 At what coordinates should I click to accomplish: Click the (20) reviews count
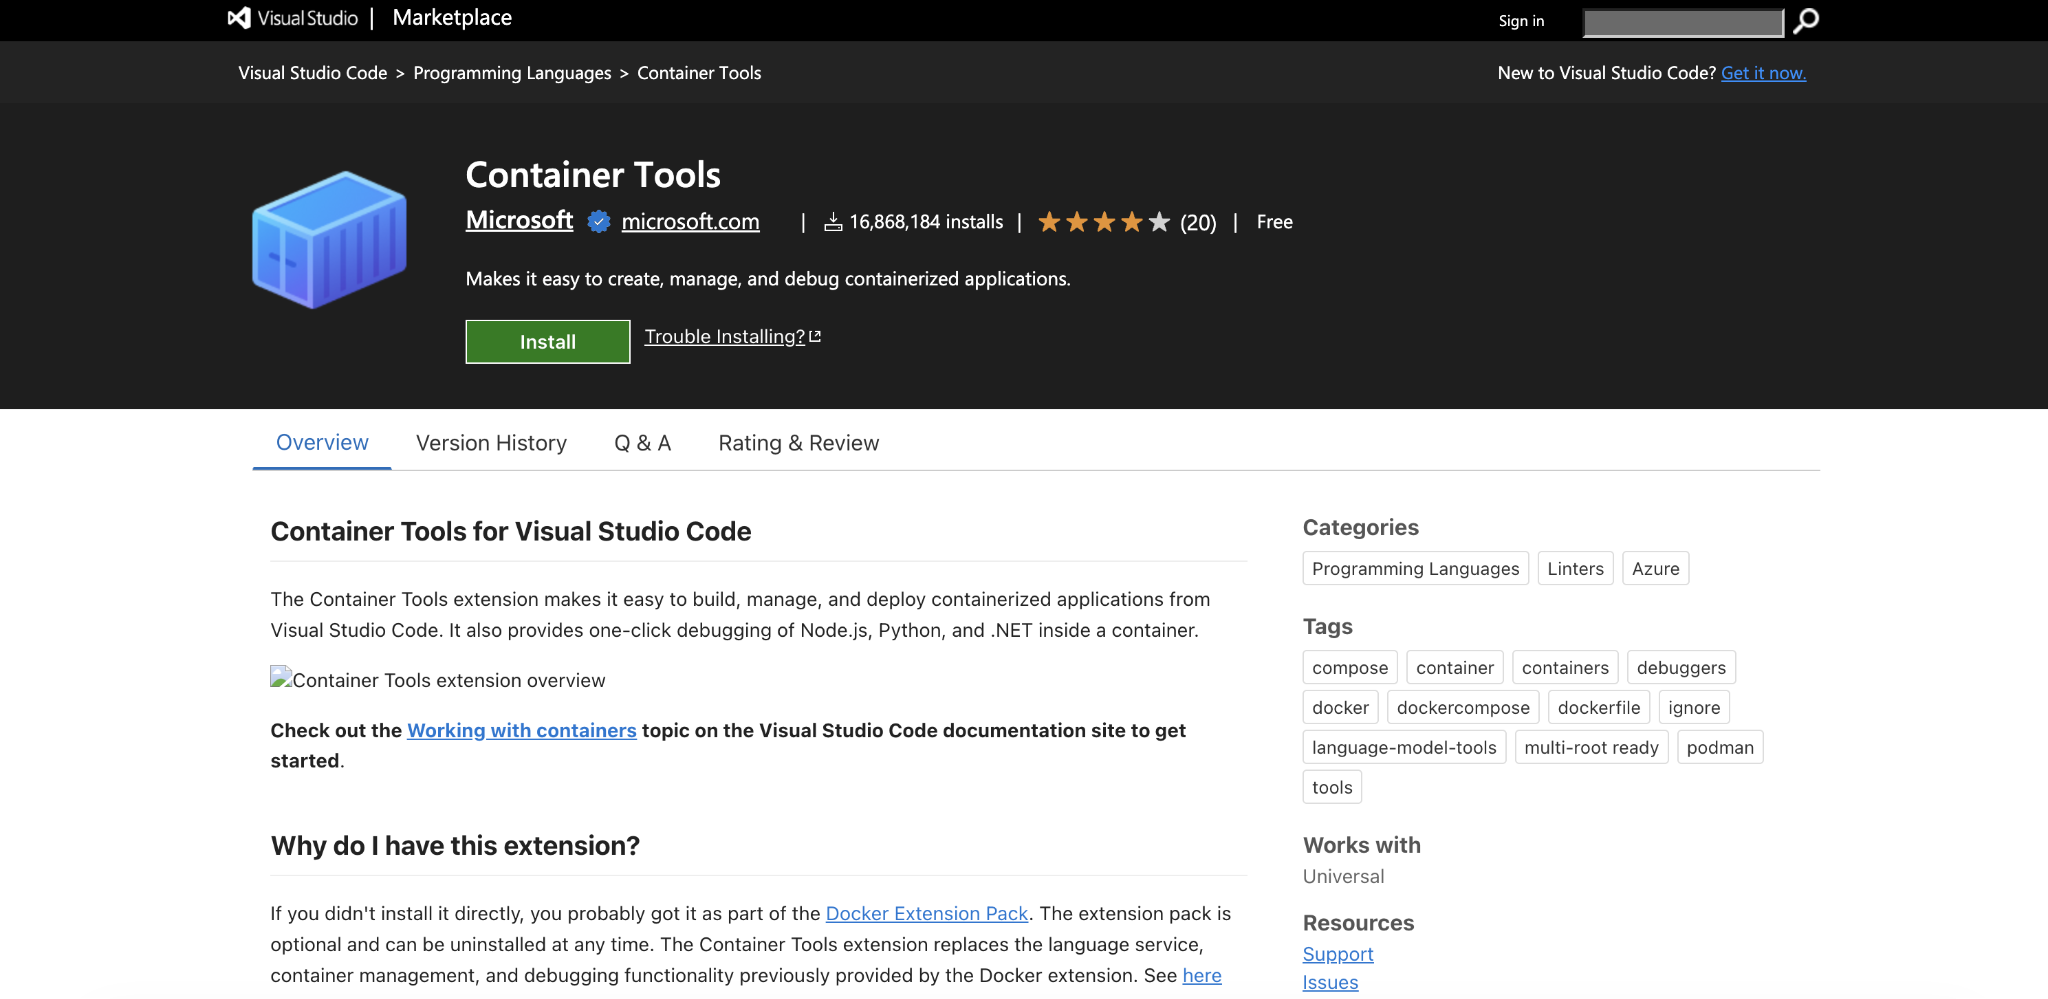point(1198,222)
